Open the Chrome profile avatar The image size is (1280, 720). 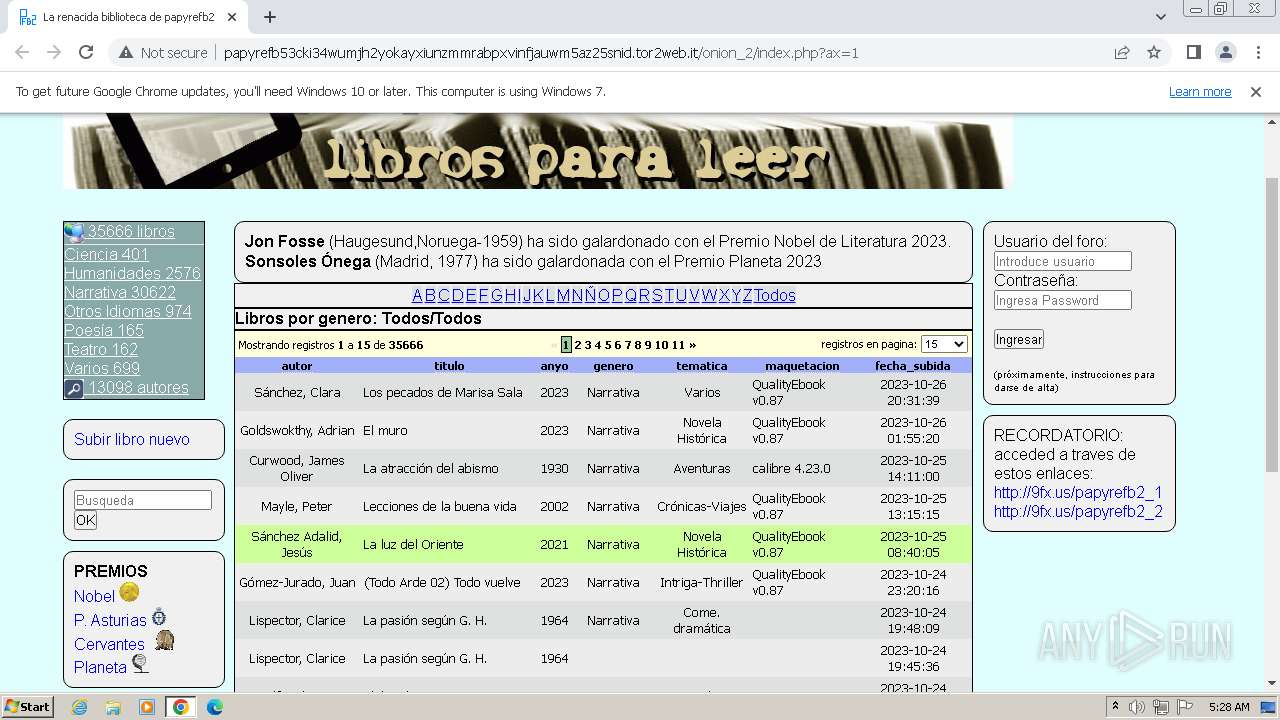pos(1225,53)
